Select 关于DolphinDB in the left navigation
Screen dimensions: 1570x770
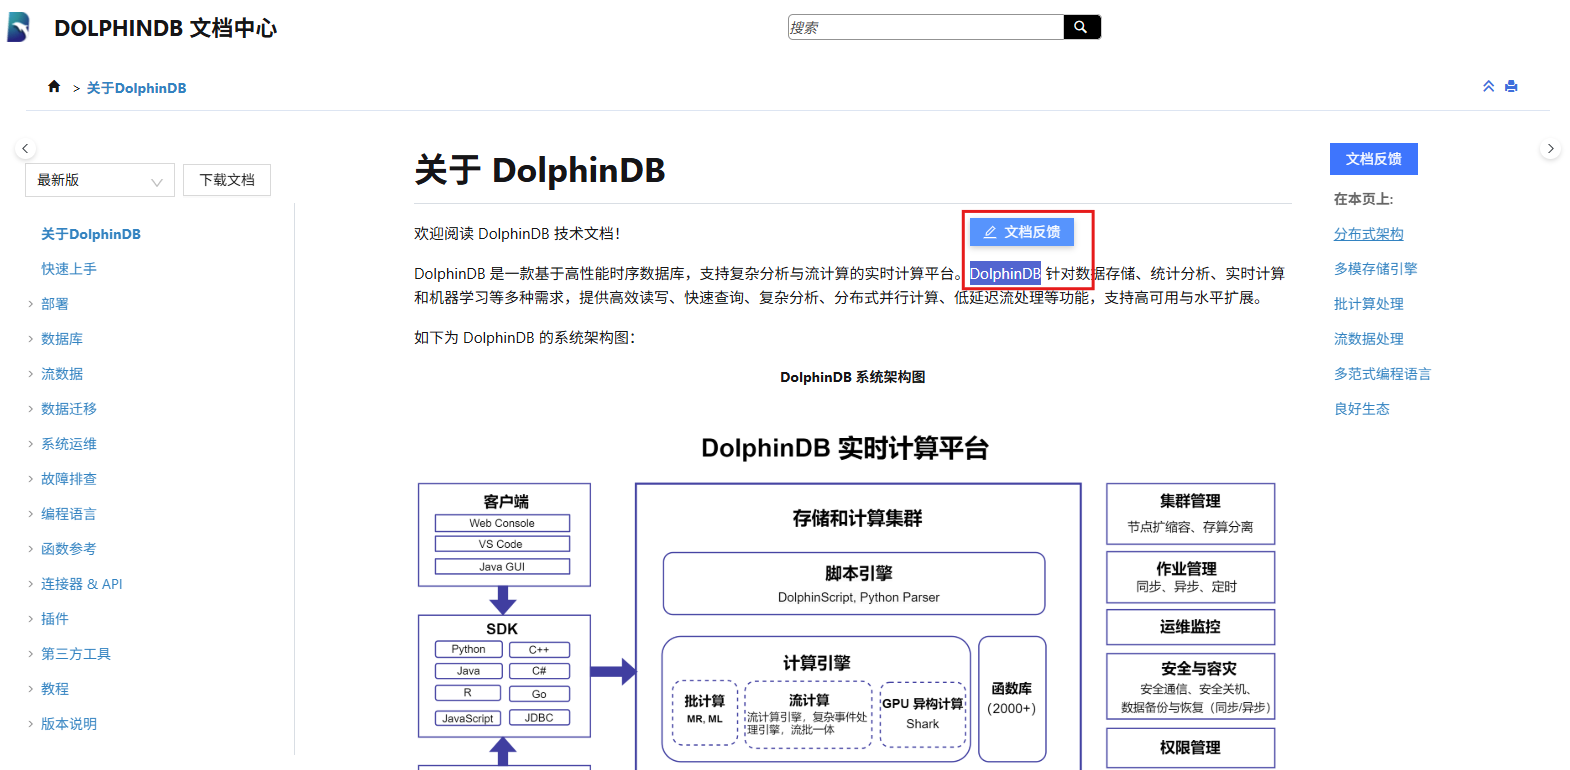tap(91, 234)
